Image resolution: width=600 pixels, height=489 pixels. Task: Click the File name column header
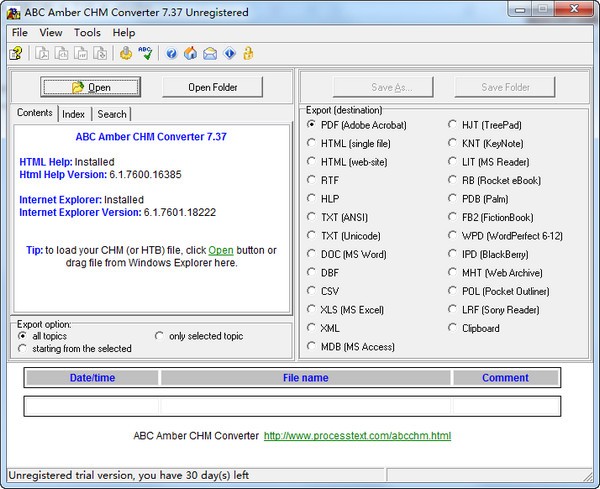pyautogui.click(x=305, y=378)
